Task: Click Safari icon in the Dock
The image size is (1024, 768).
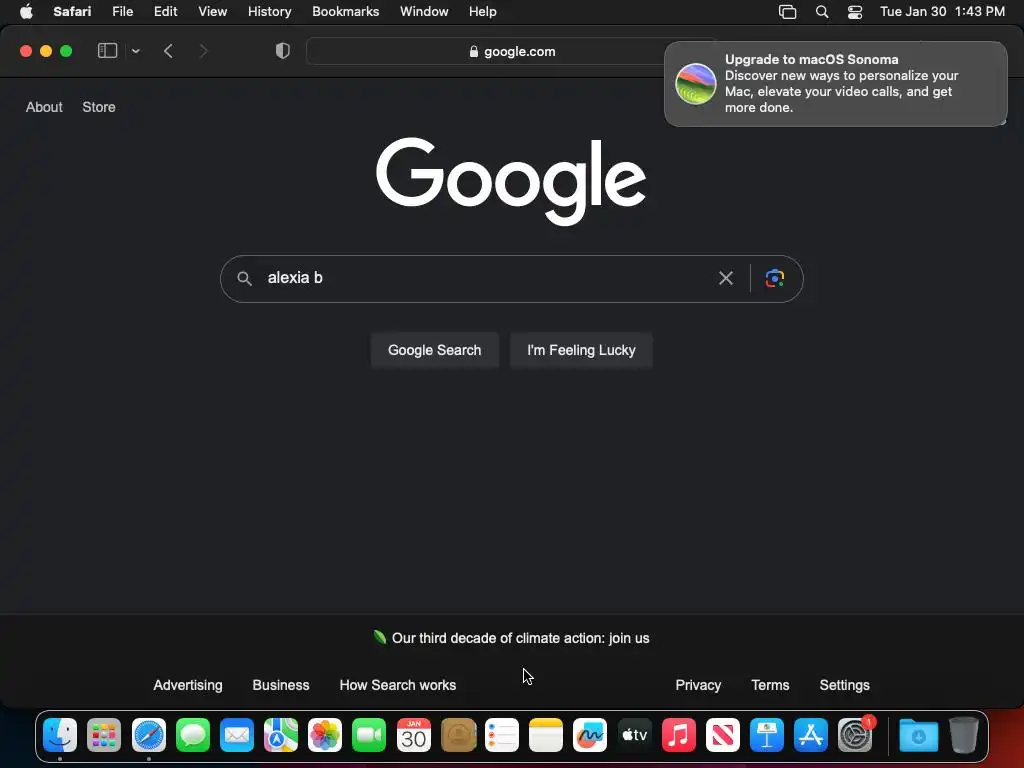Action: click(149, 736)
